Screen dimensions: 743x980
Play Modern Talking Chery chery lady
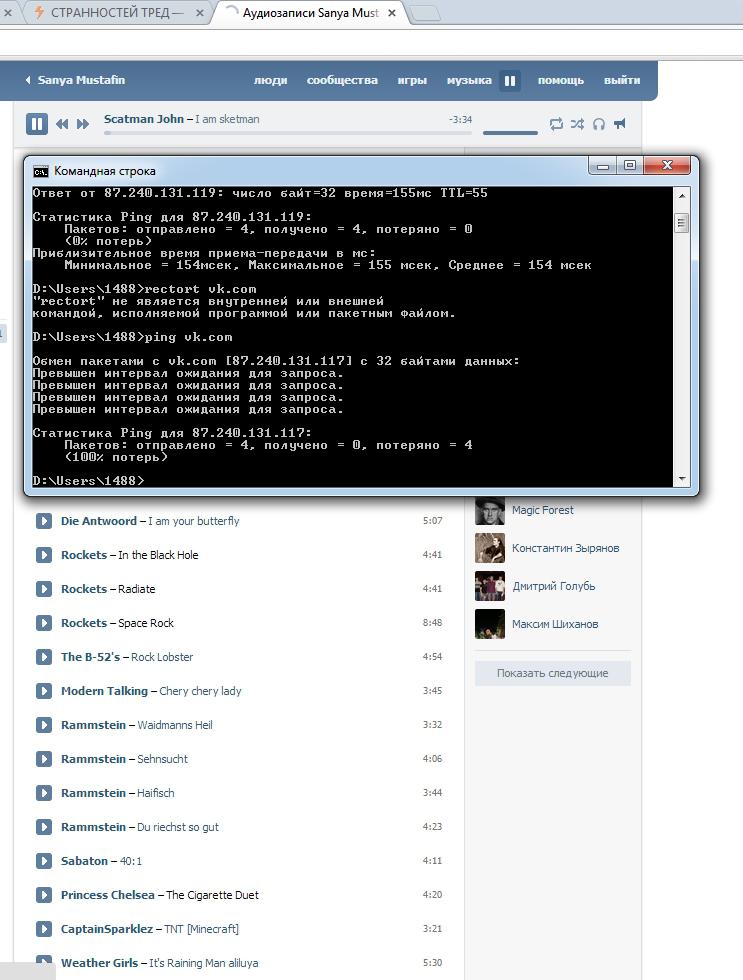[44, 691]
